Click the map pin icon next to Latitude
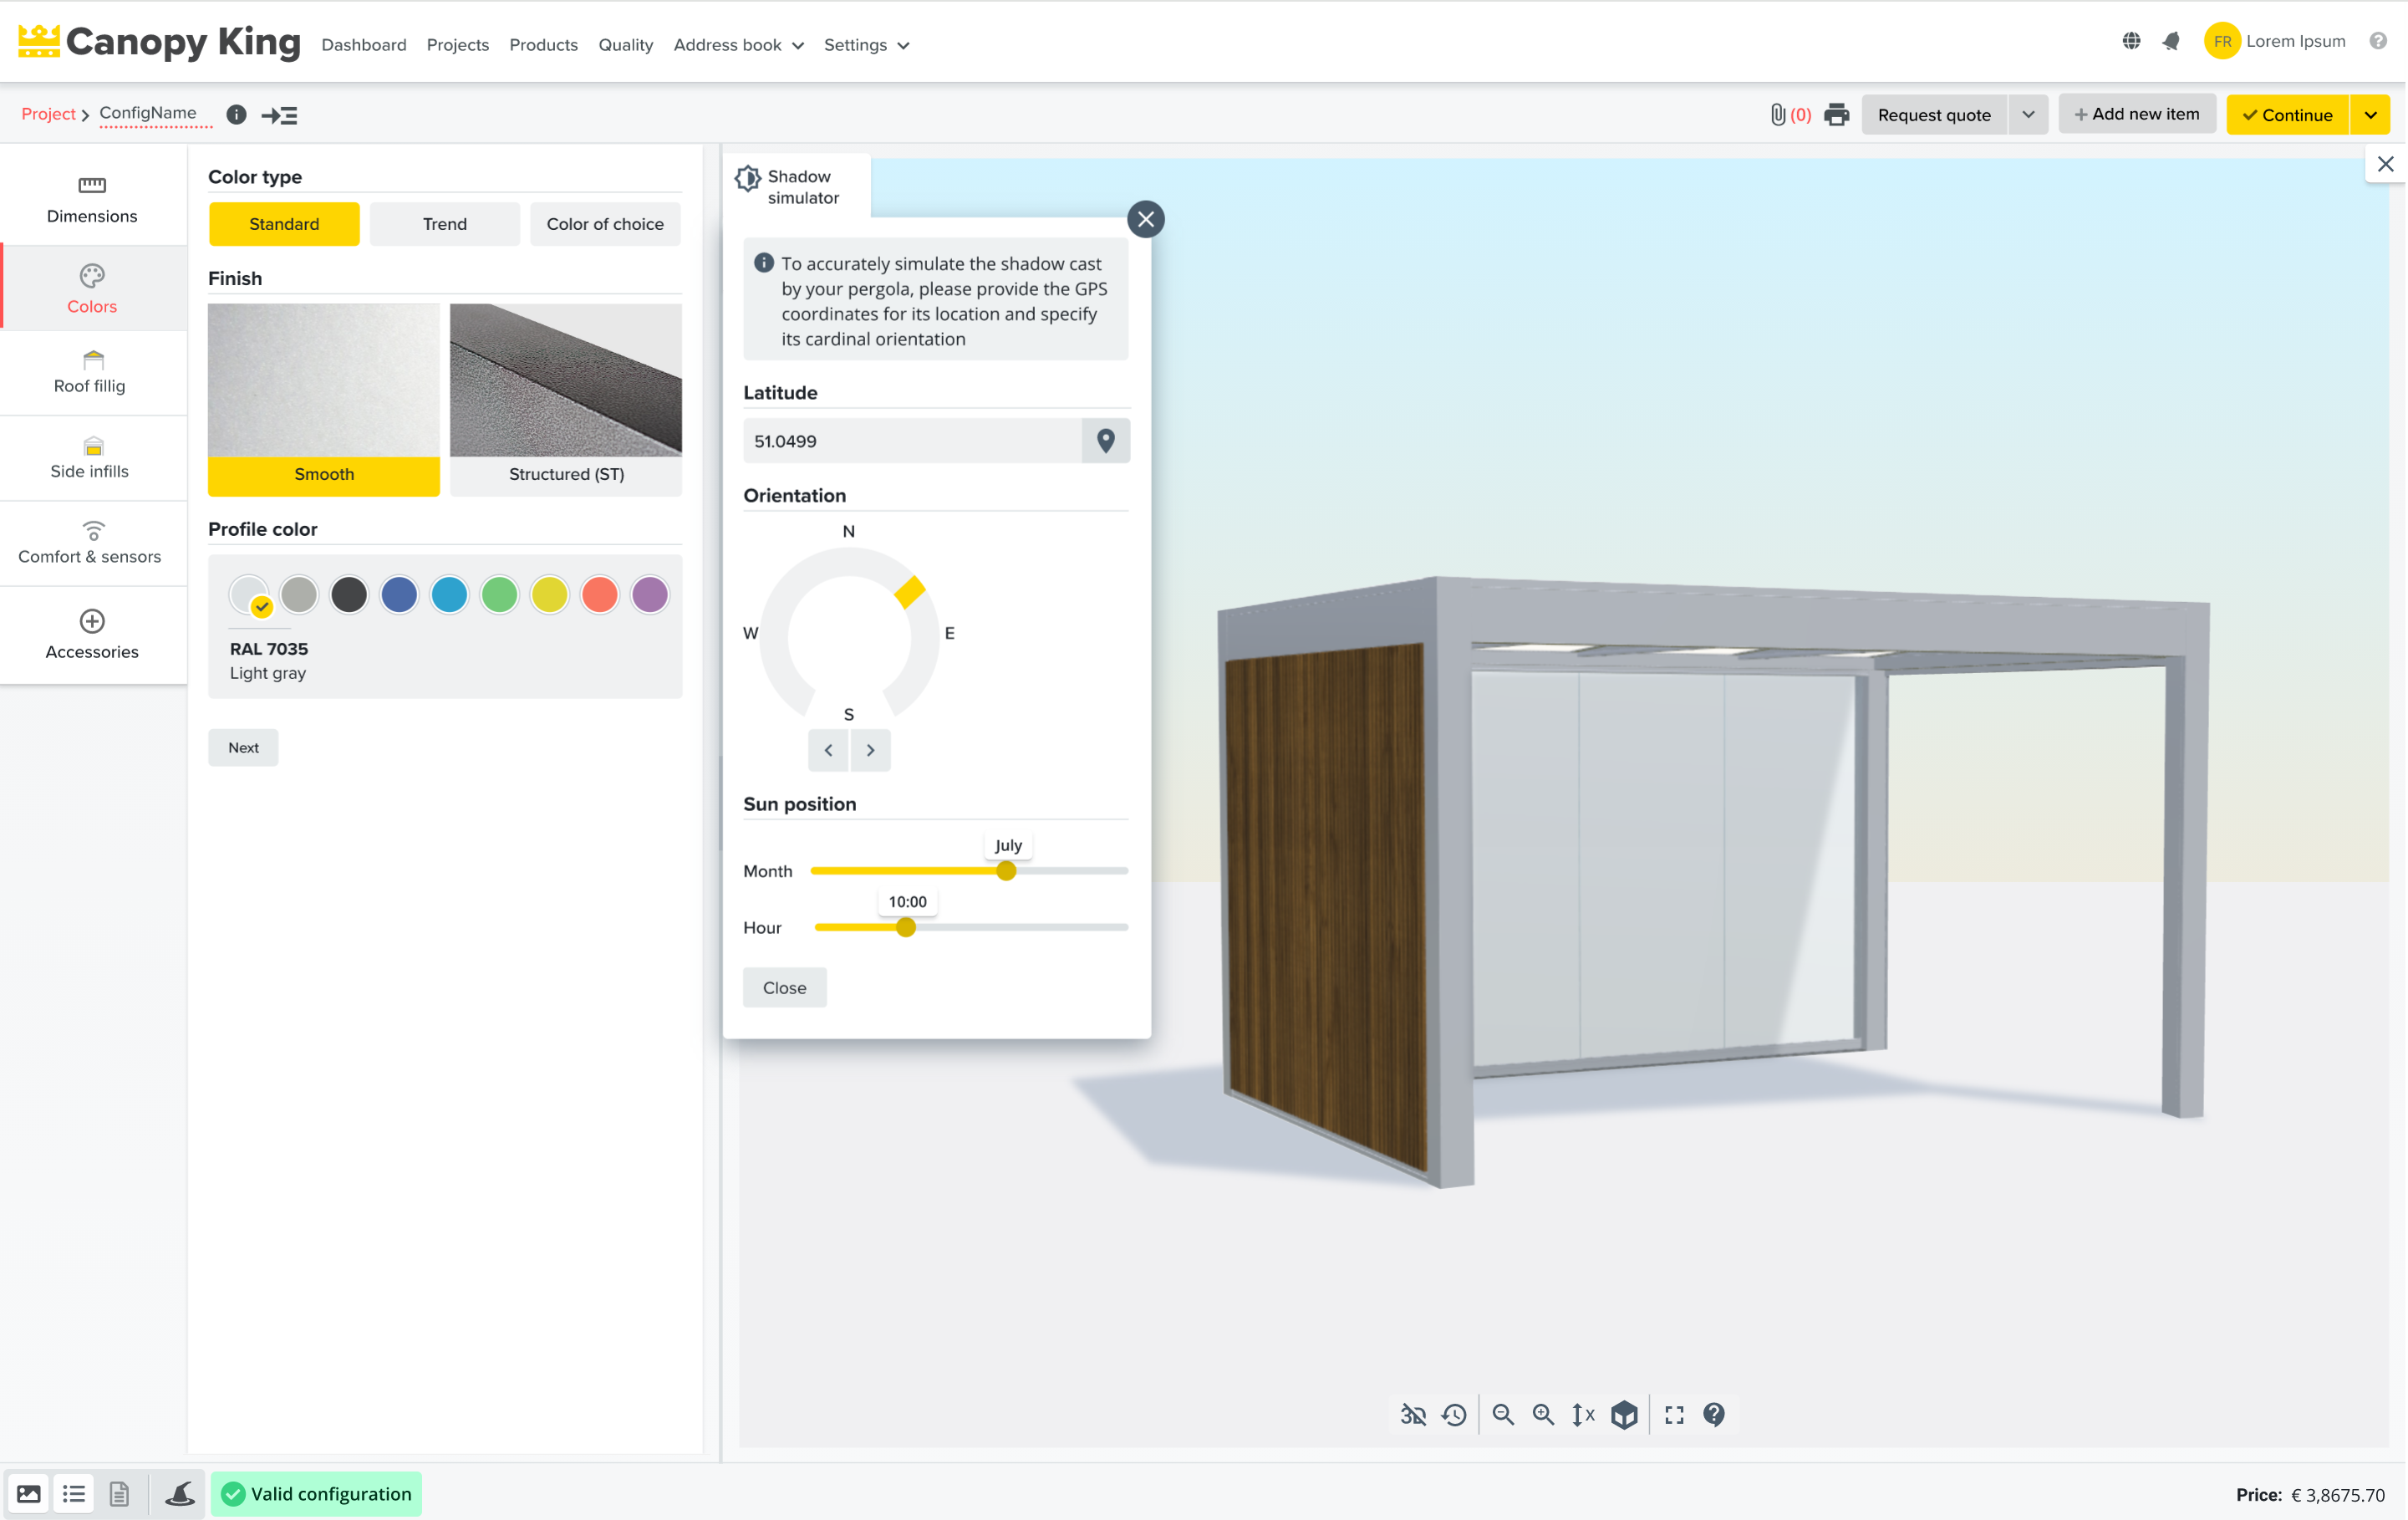 [x=1105, y=441]
